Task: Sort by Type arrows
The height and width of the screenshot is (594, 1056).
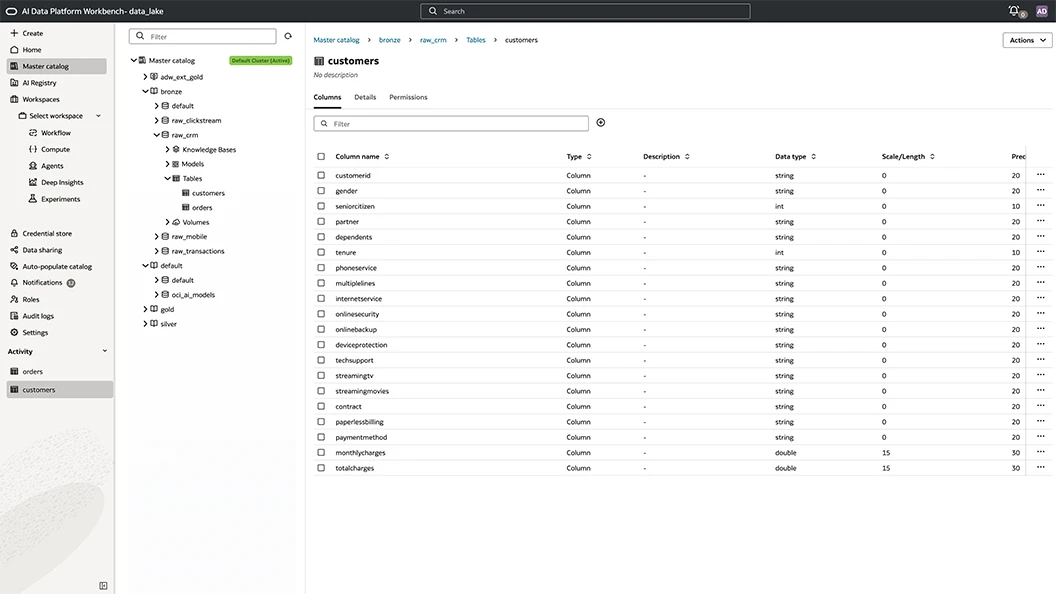Action: click(589, 156)
